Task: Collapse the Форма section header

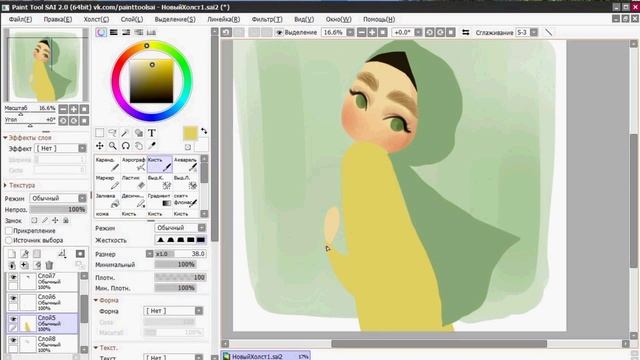Action: click(106, 300)
